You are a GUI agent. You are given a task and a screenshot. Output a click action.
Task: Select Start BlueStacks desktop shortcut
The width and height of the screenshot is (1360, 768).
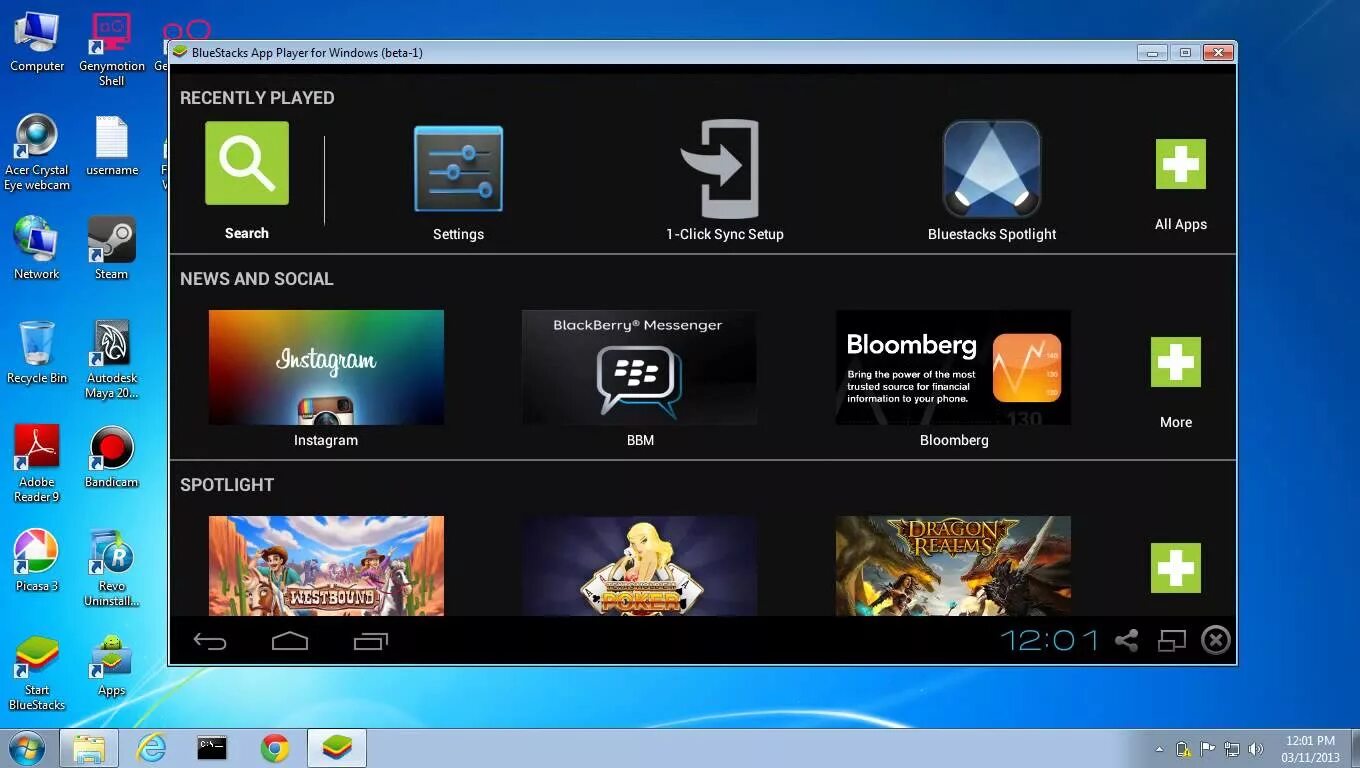[x=37, y=672]
